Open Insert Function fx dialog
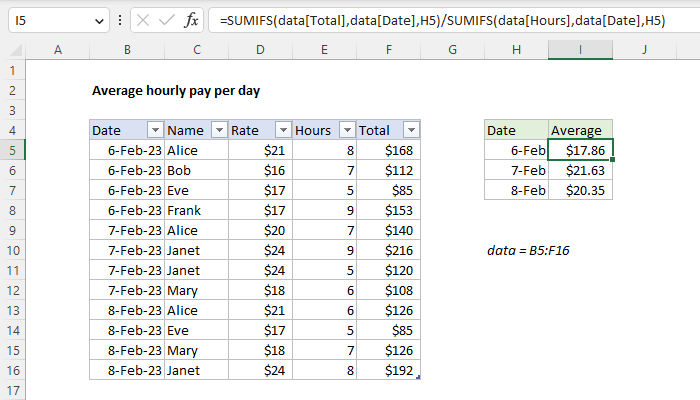Viewport: 700px width, 400px height. 191,21
